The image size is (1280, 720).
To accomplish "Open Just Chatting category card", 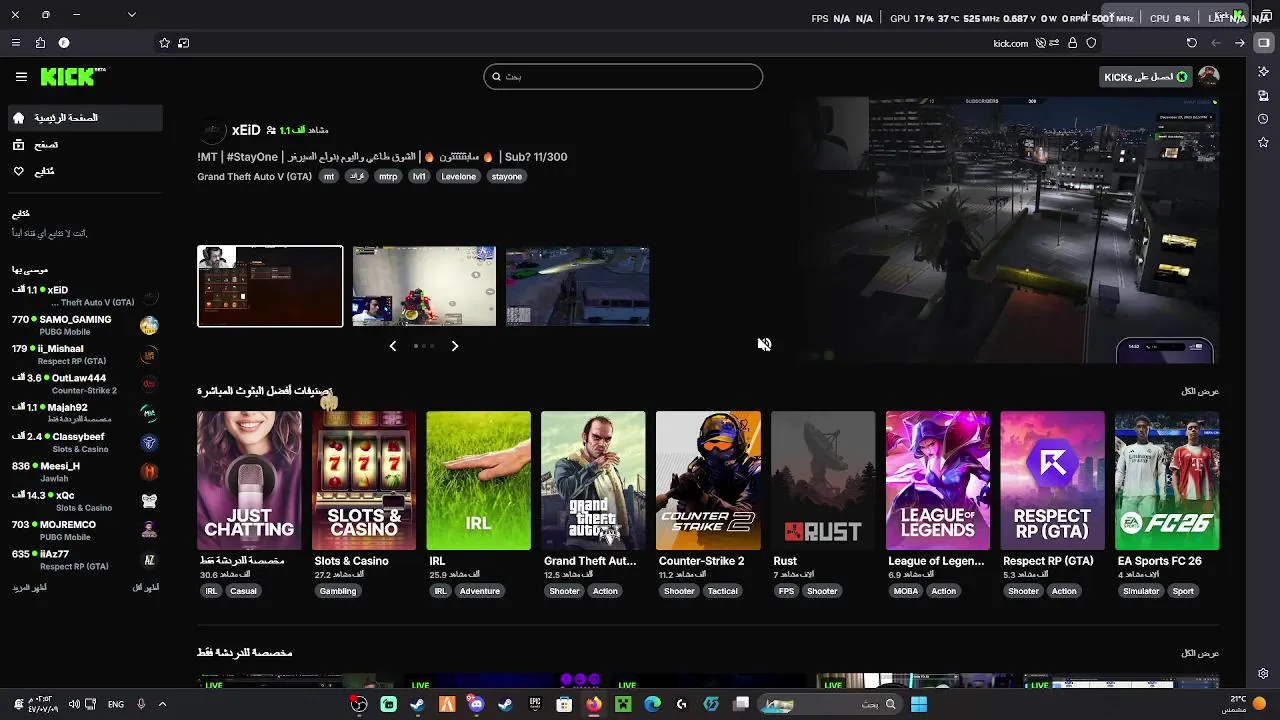I will 249,480.
